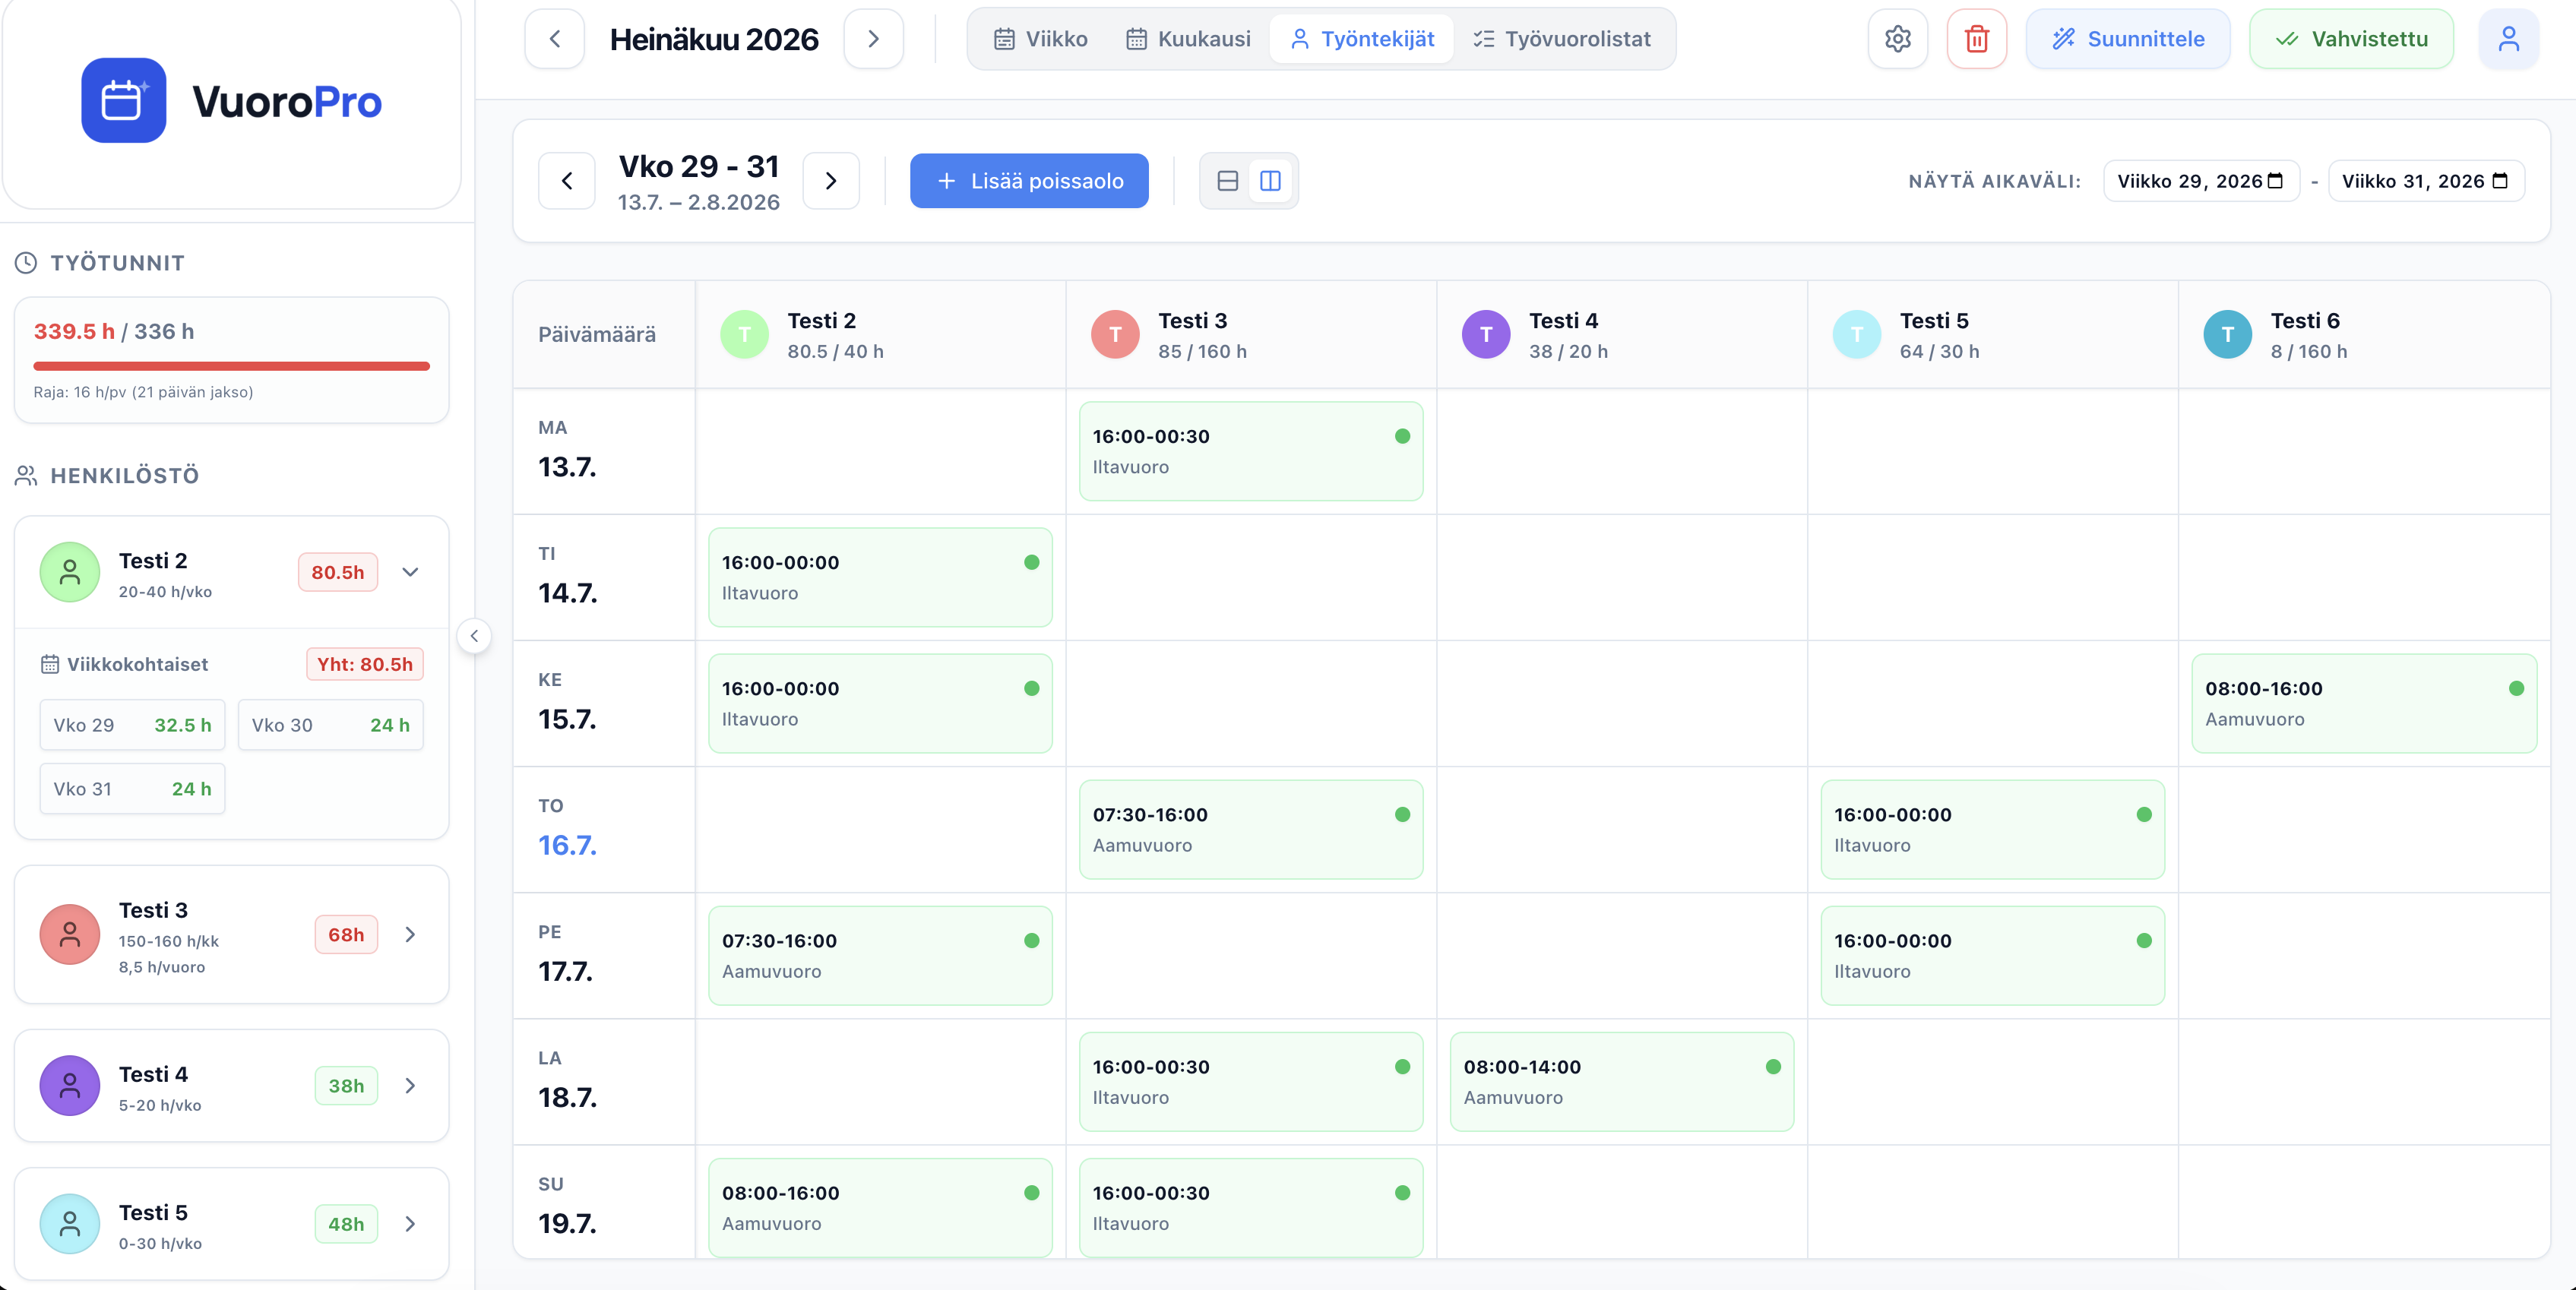Viewport: 2576px width, 1290px height.
Task: Open the Työvuorolistat tab
Action: point(1561,39)
